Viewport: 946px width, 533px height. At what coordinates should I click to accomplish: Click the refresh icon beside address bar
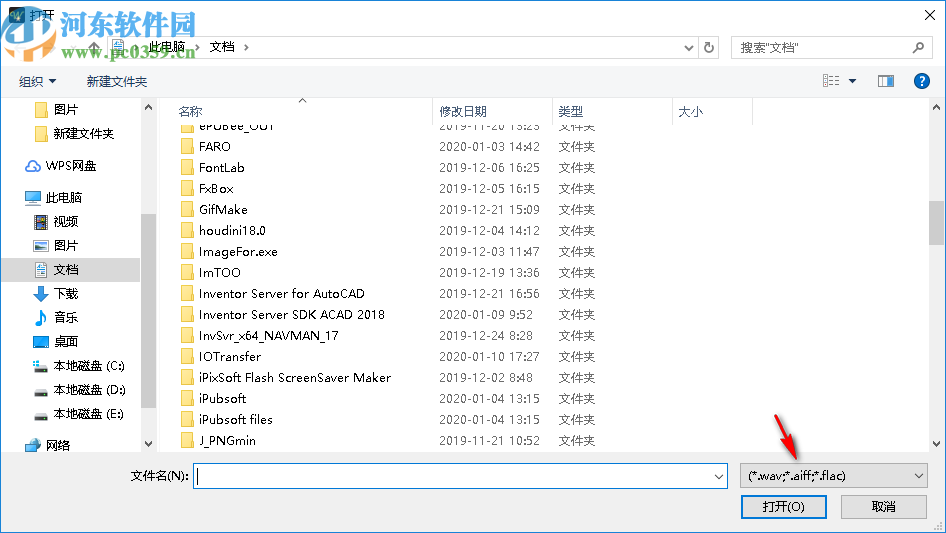click(709, 47)
